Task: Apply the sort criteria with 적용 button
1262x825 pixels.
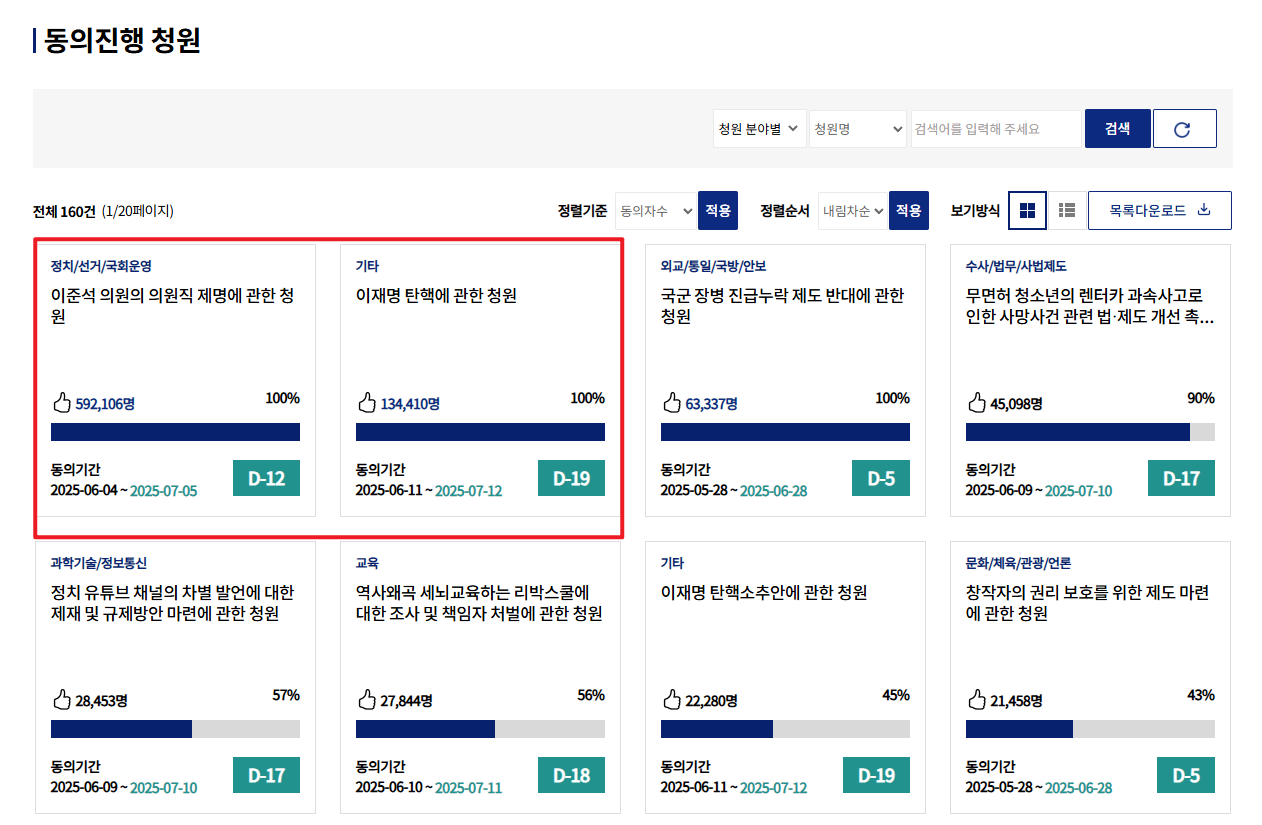Action: [718, 210]
